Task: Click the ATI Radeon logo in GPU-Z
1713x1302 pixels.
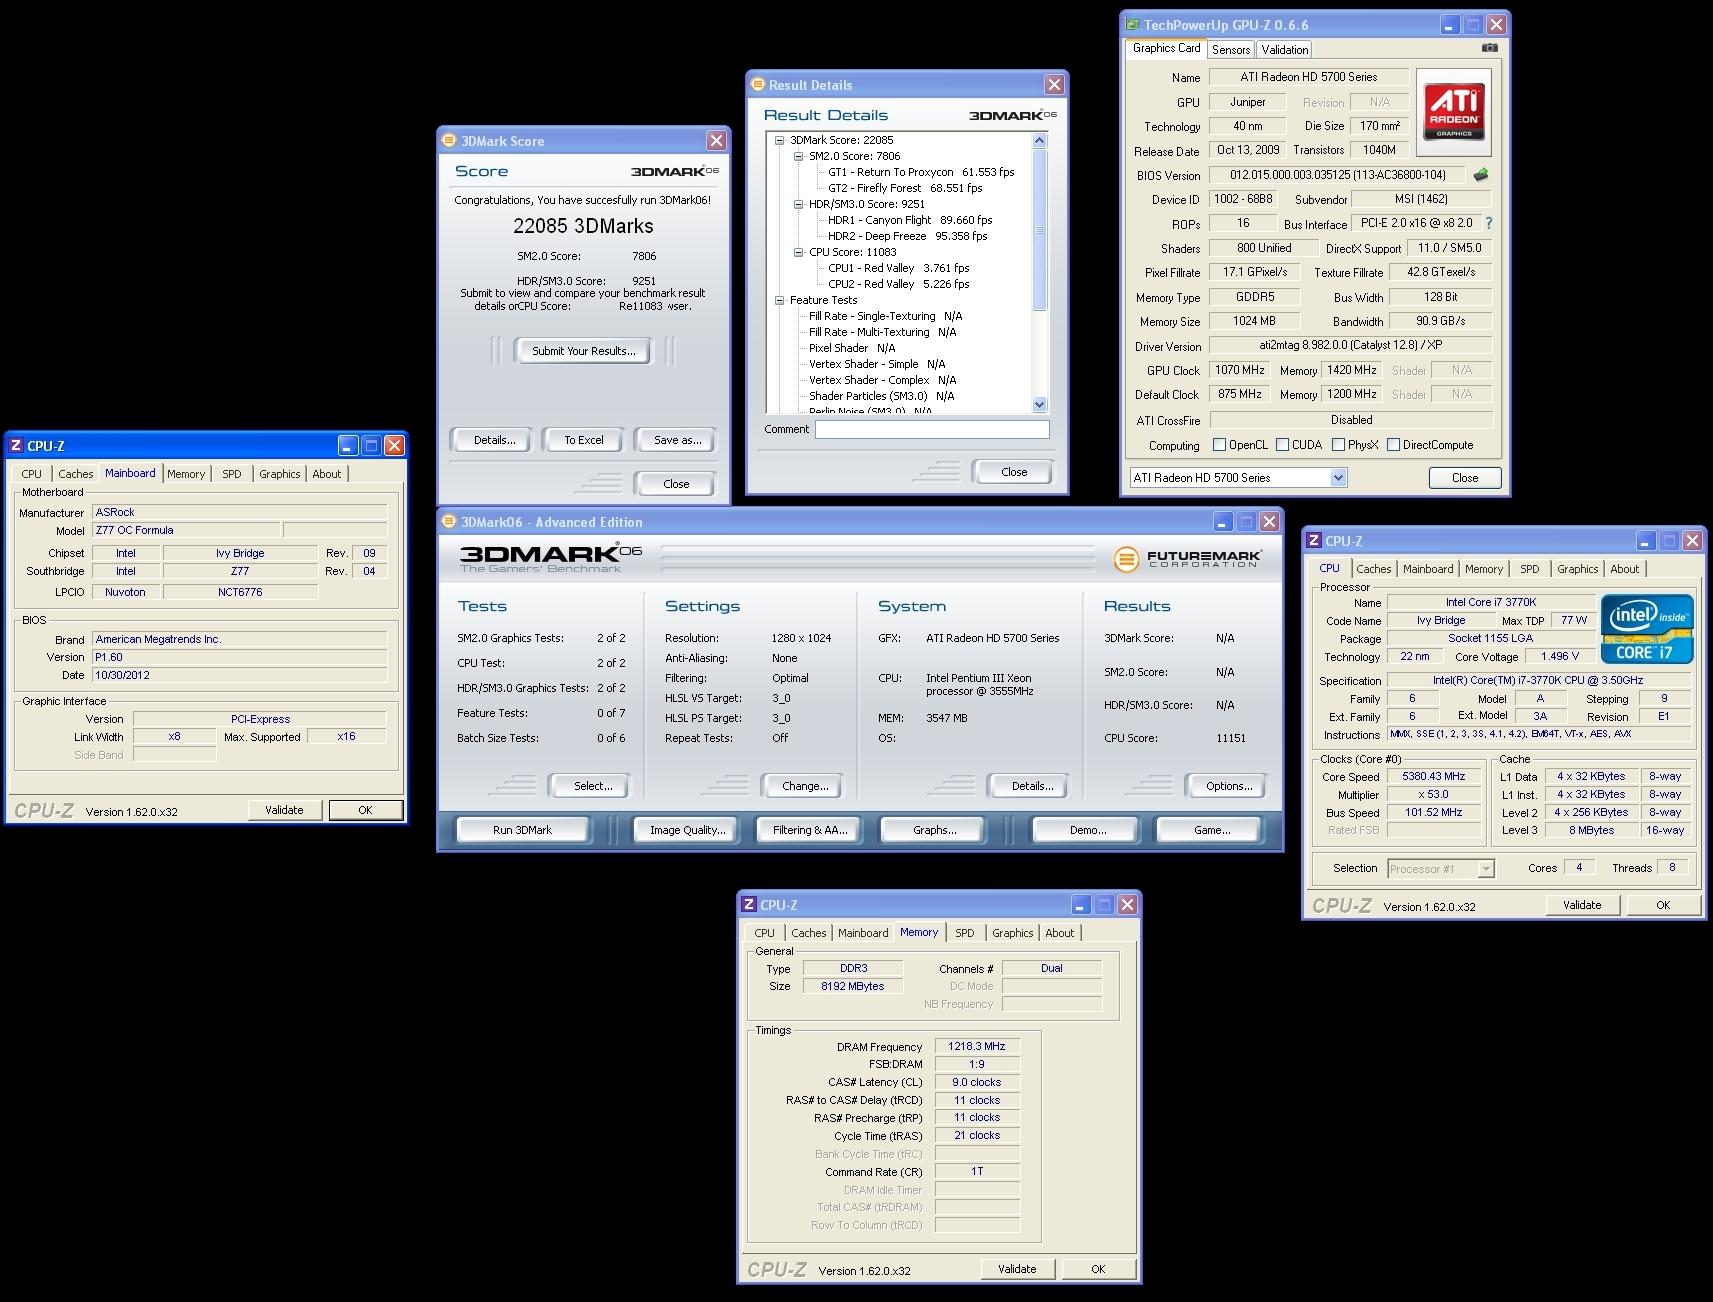Action: pyautogui.click(x=1454, y=110)
